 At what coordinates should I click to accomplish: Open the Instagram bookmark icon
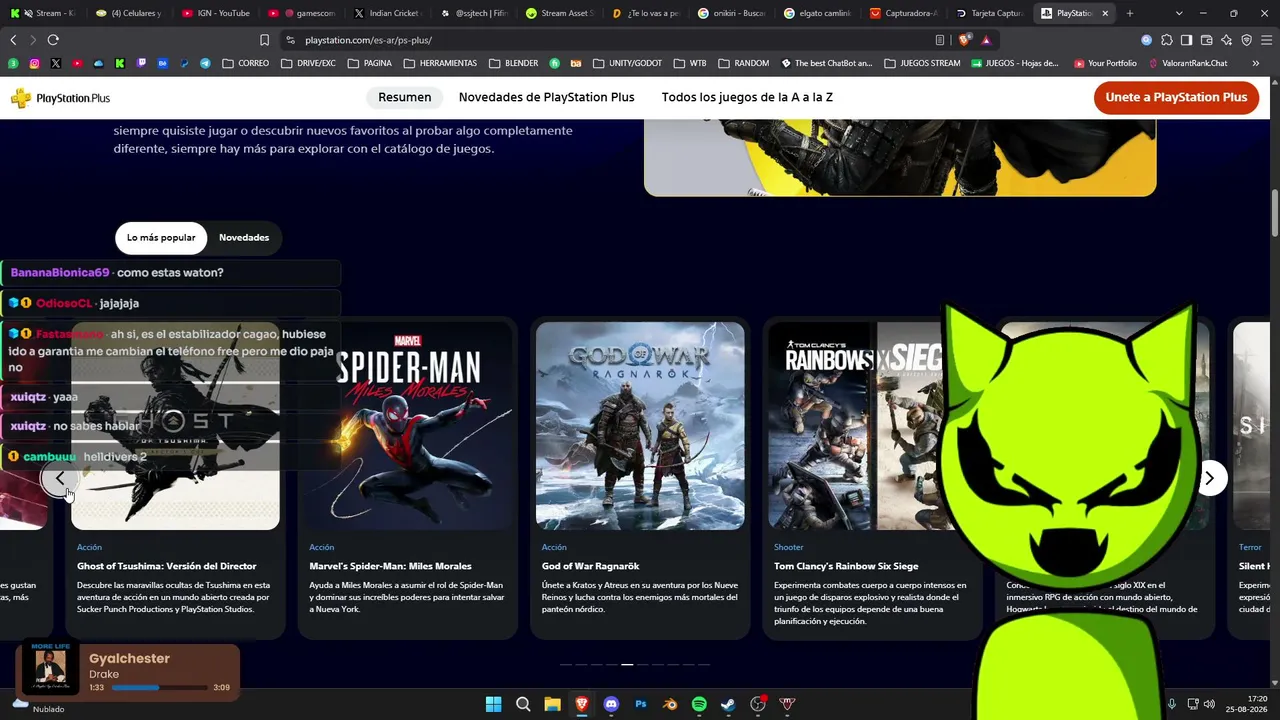coord(34,63)
